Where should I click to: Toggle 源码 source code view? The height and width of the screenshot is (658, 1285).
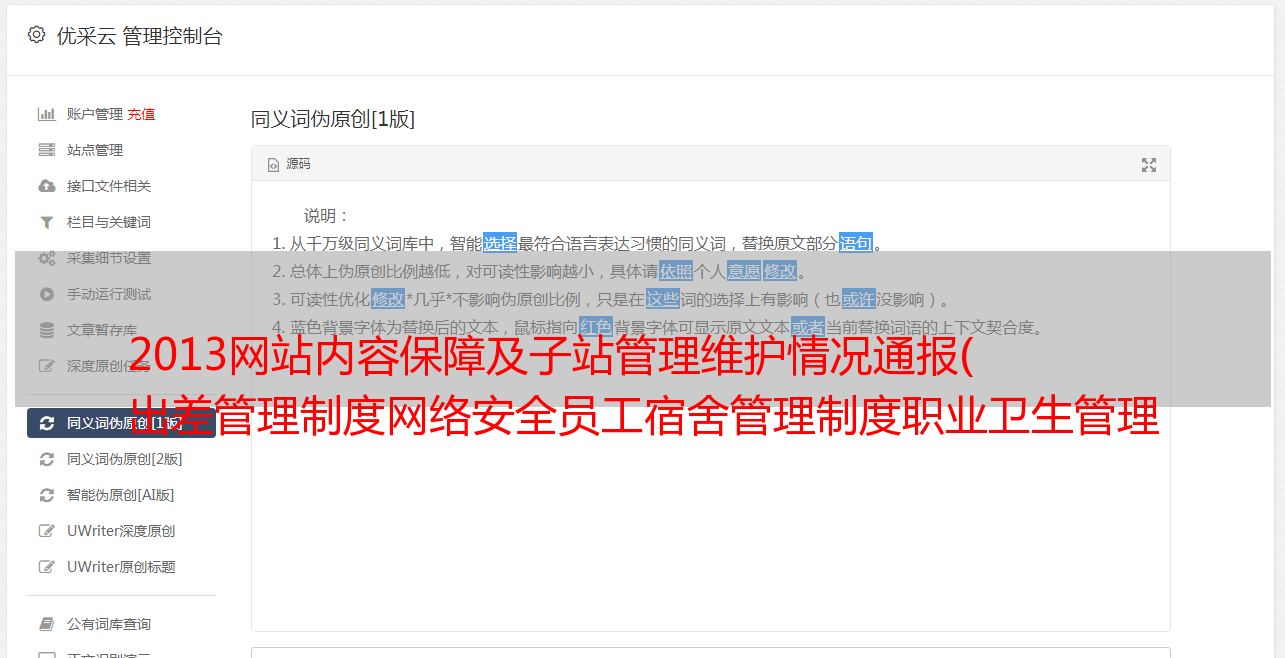pyautogui.click(x=289, y=164)
